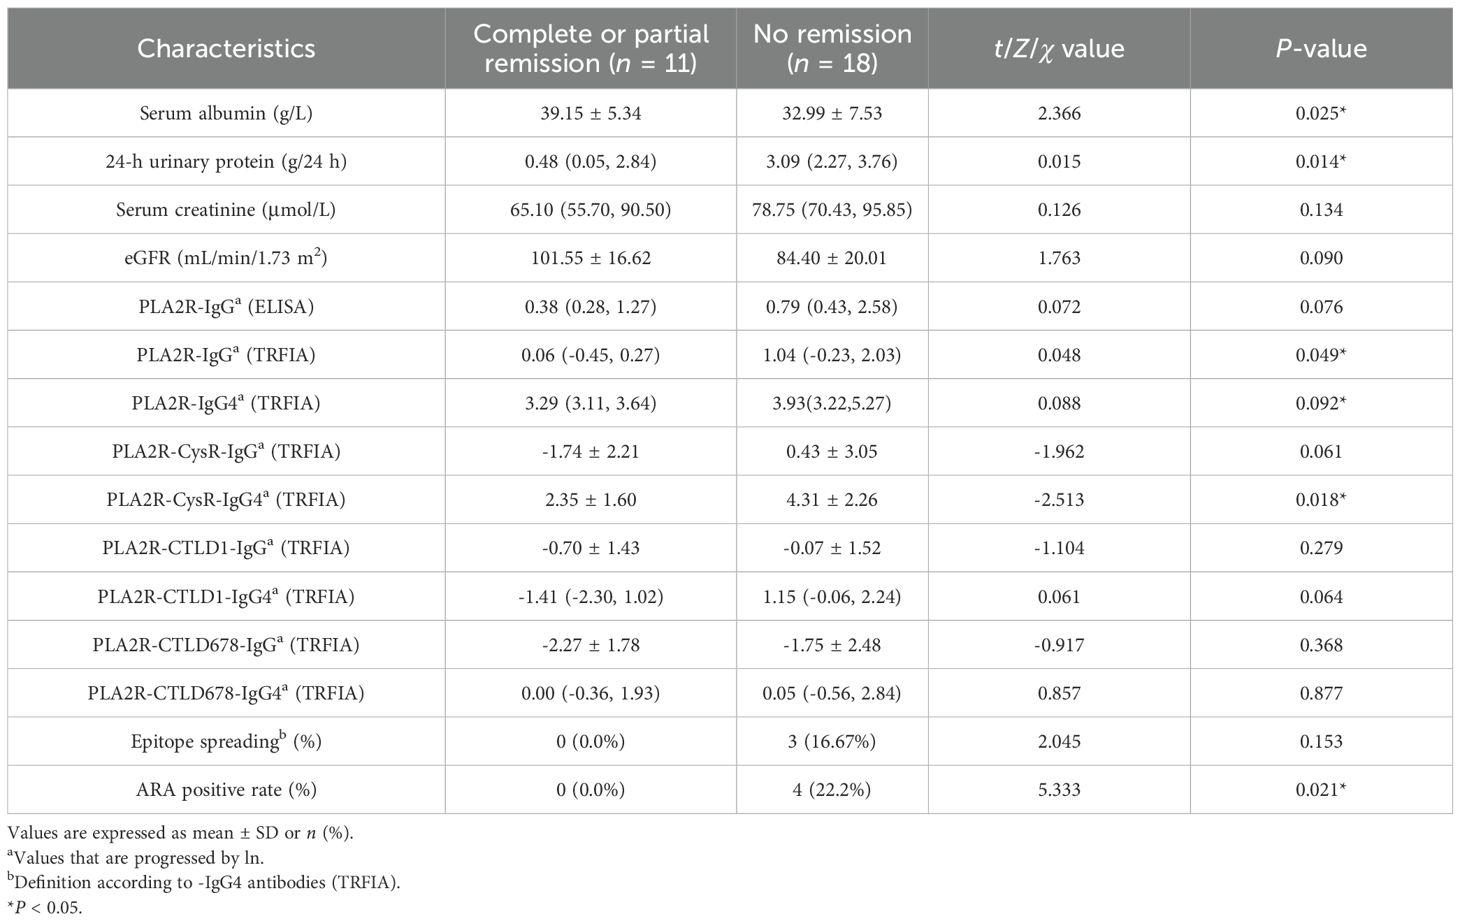The height and width of the screenshot is (921, 1460).
Task: Select the 0.025* P-value cell
Action: click(x=1321, y=113)
